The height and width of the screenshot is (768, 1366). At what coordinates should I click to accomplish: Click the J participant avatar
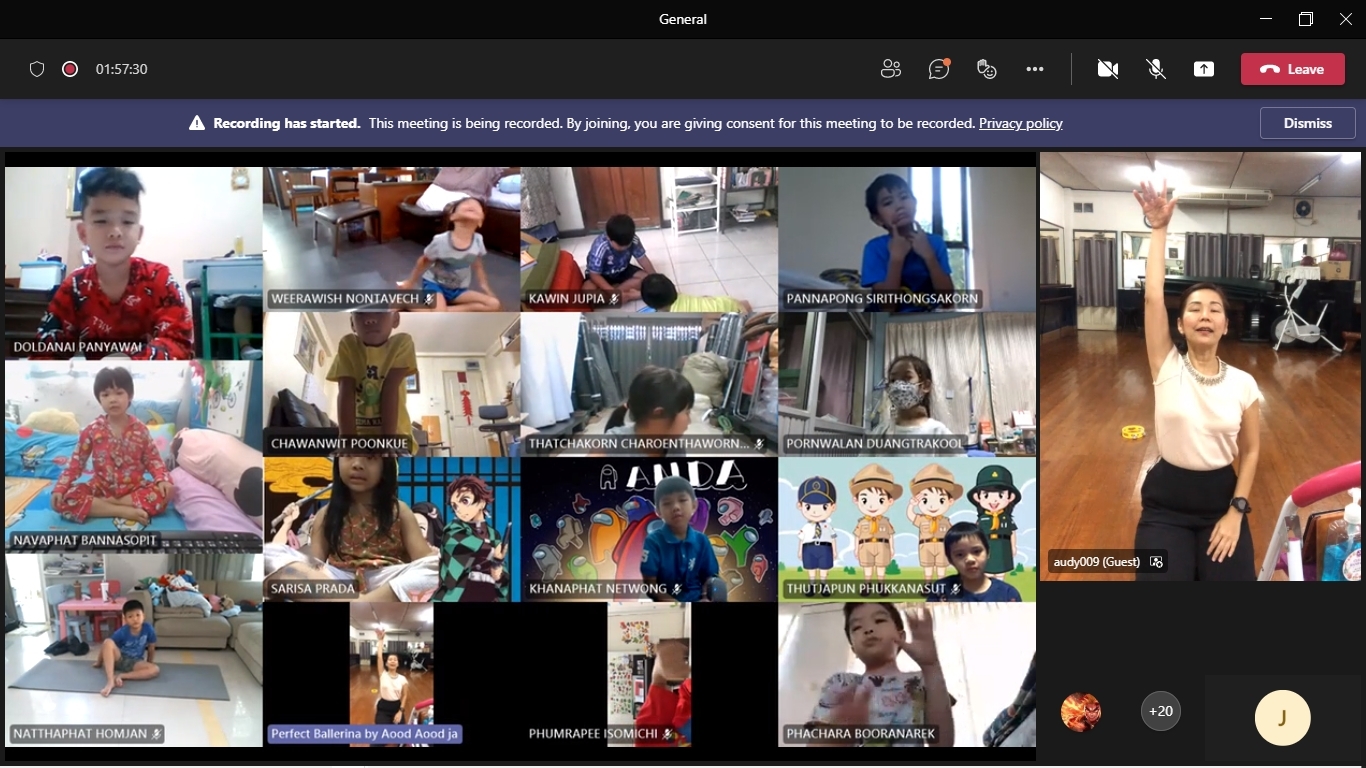point(1282,717)
